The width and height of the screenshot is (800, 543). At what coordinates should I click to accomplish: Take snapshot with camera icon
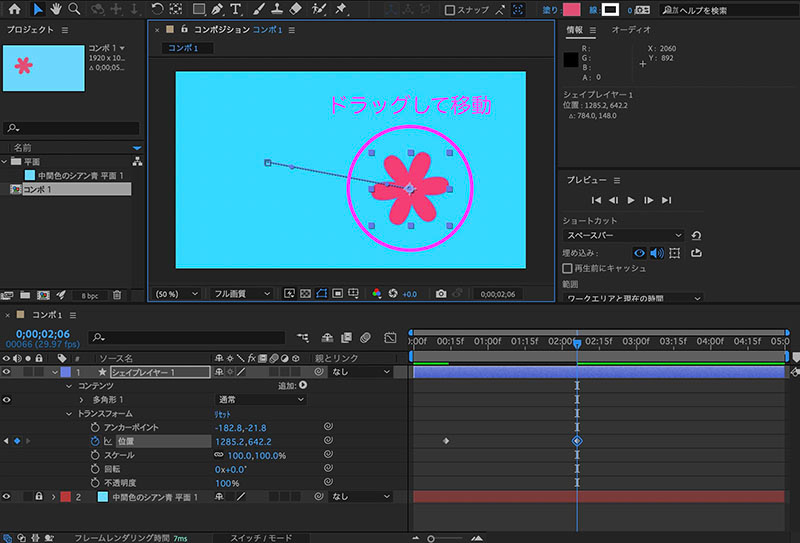point(441,293)
